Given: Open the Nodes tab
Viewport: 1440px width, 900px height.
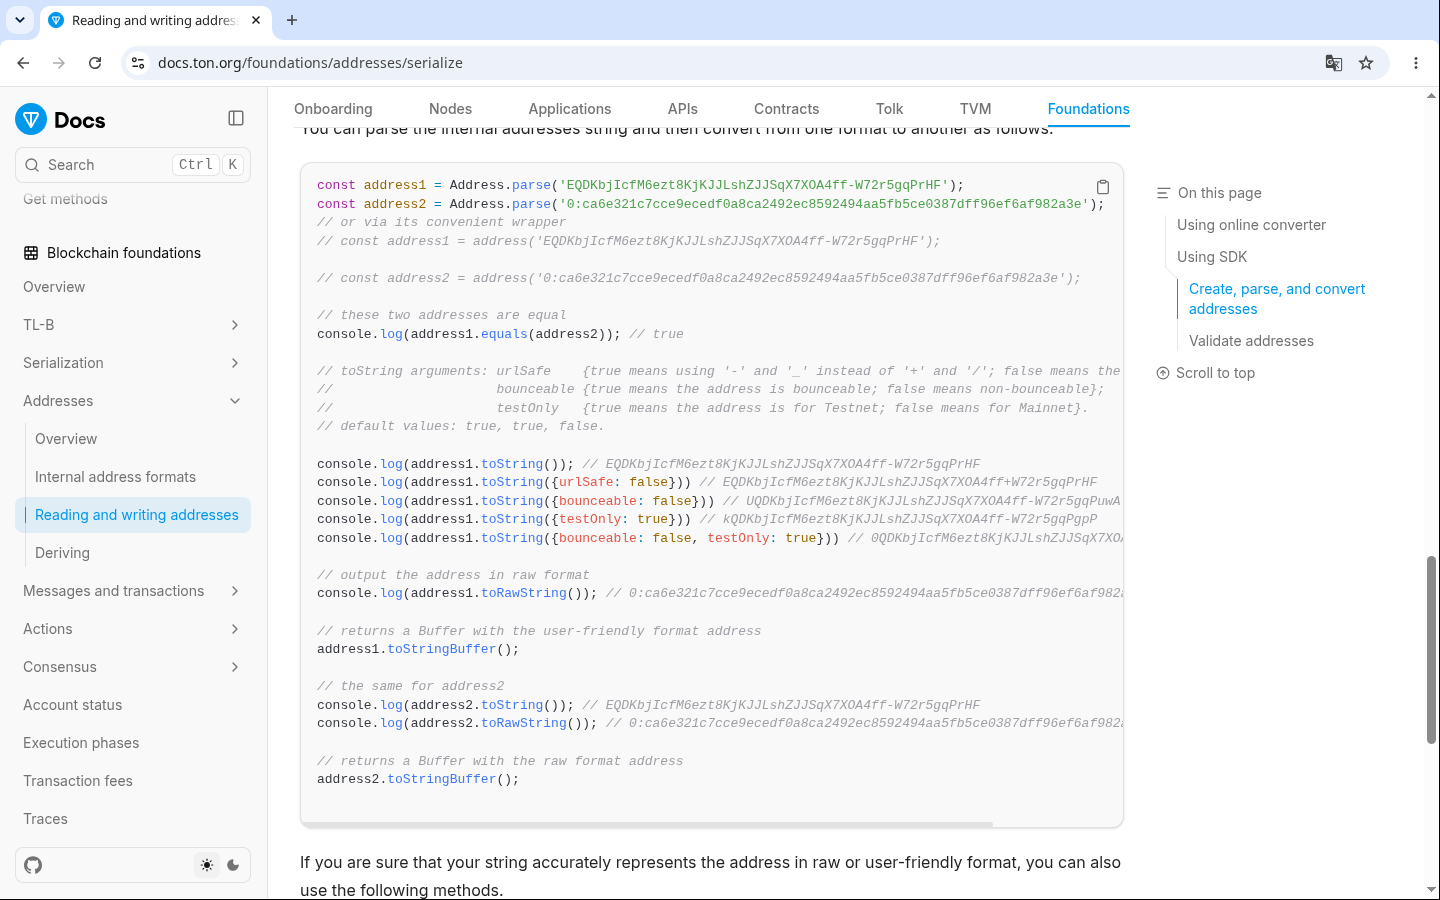Looking at the screenshot, I should 450,109.
